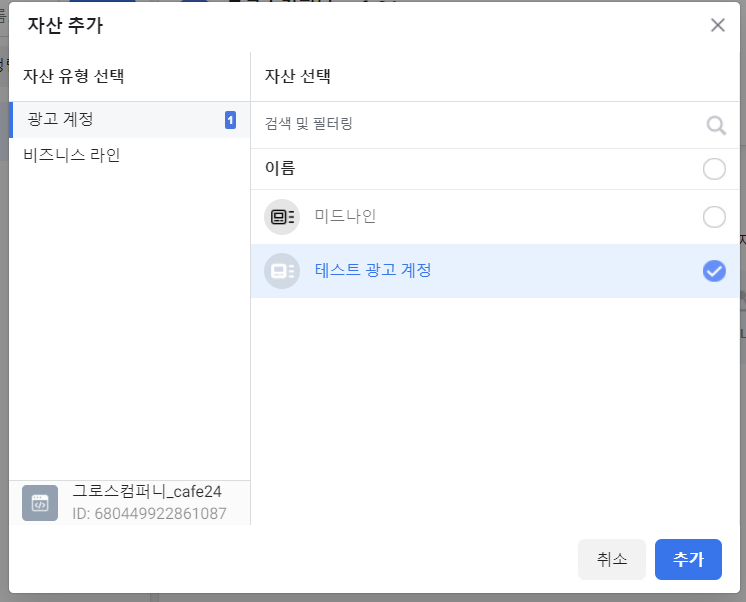The image size is (746, 602).
Task: Click the 그로스컴퍼니_cafe24 name
Action: pyautogui.click(x=147, y=491)
